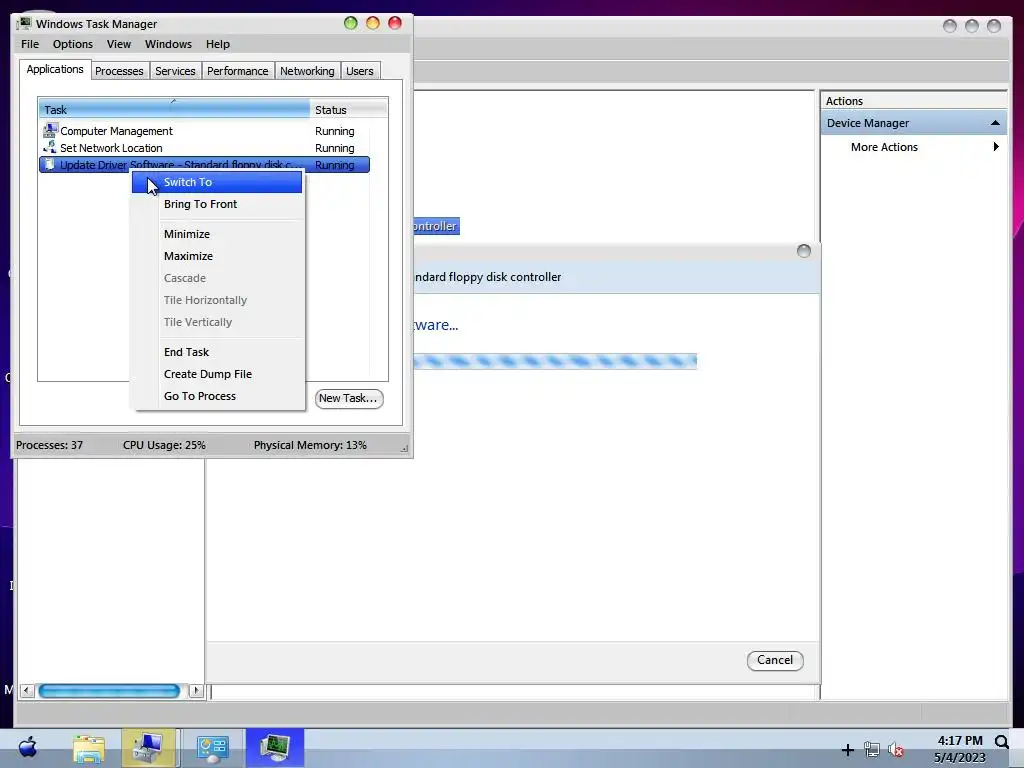Click the Apple logo start button

[x=27, y=747]
